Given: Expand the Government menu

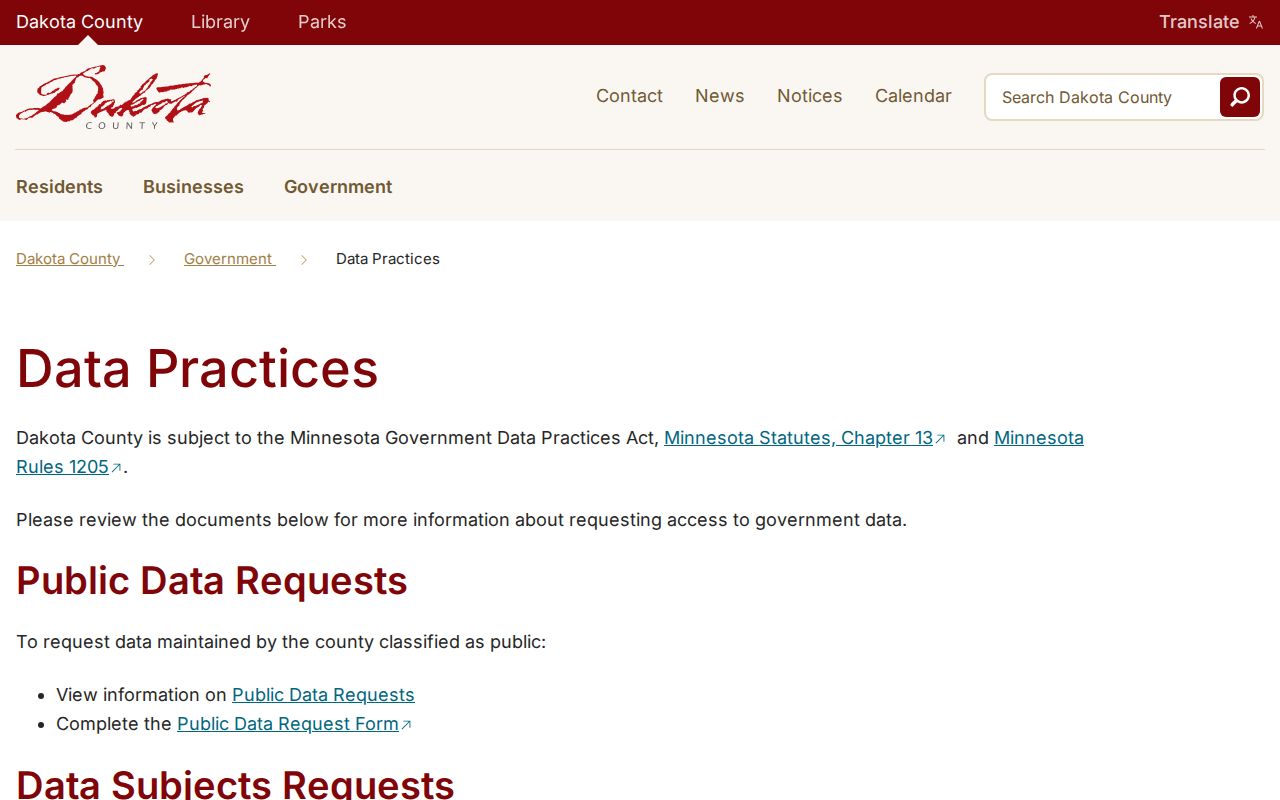Looking at the screenshot, I should (338, 187).
